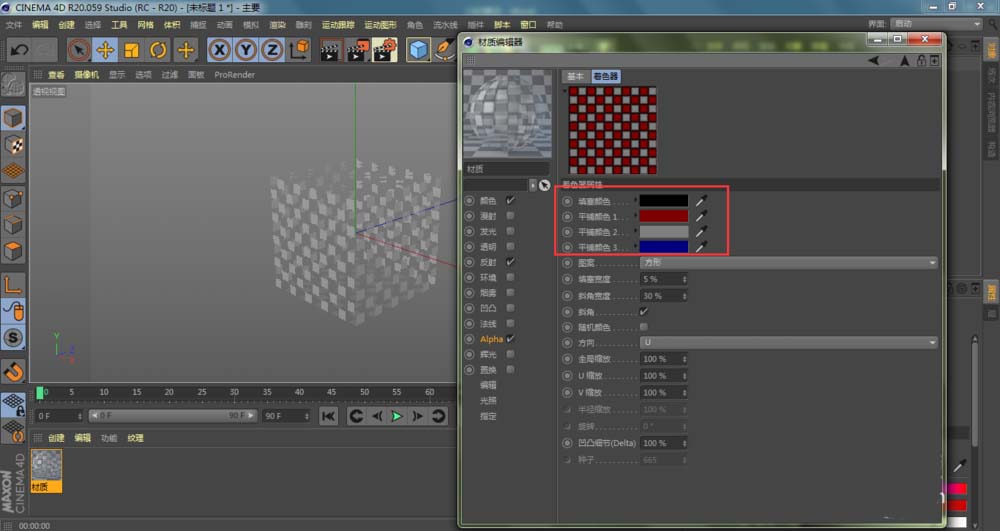Open the 创建 menu in the main menu bar
Viewport: 1000px width, 531px height.
point(66,25)
